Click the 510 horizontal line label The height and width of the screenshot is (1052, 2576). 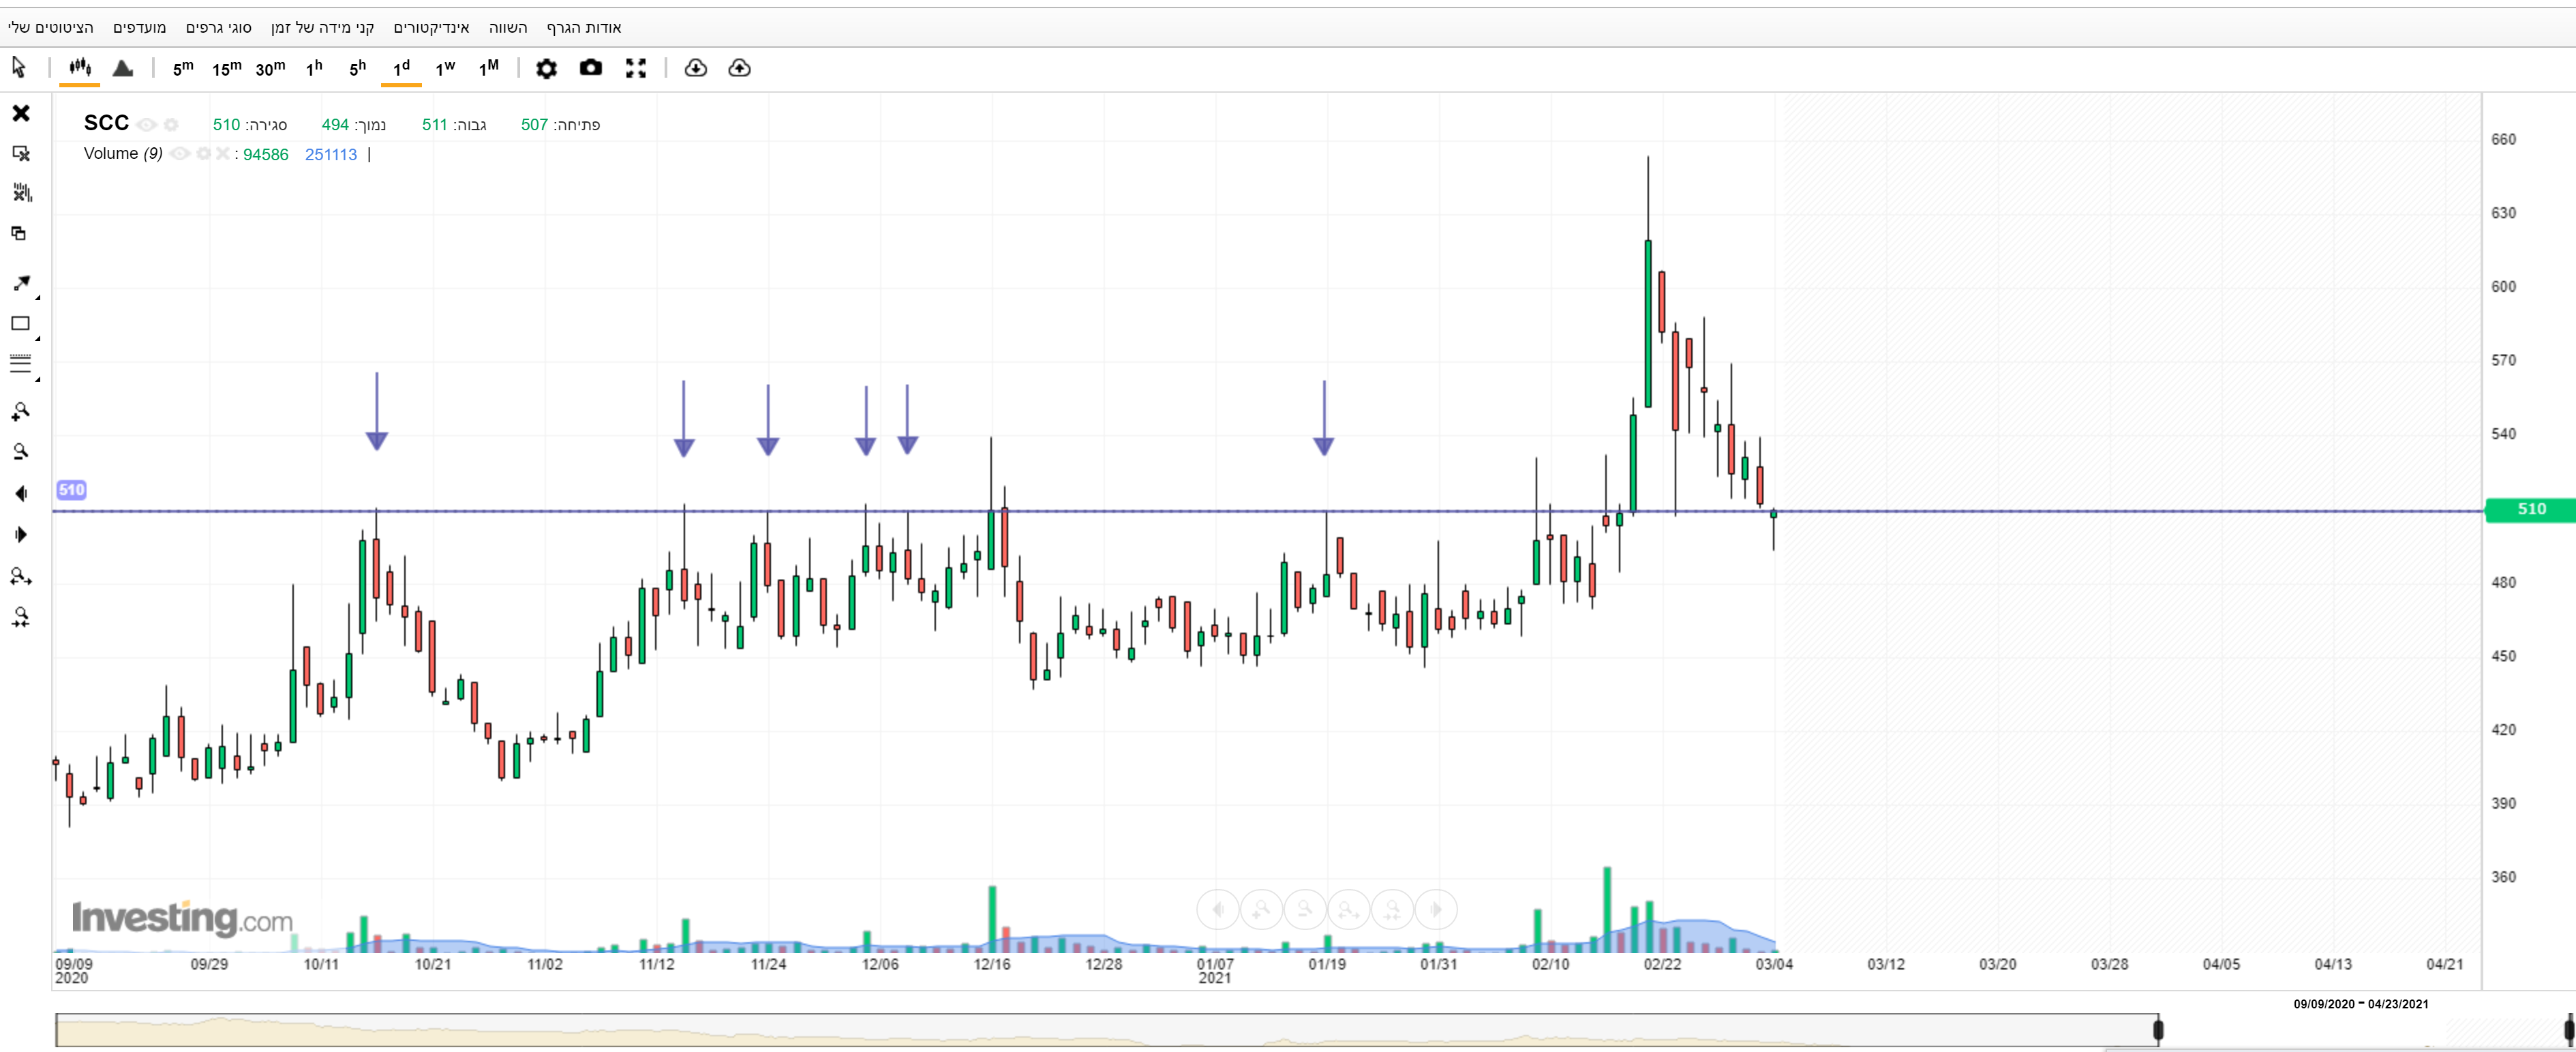point(71,490)
